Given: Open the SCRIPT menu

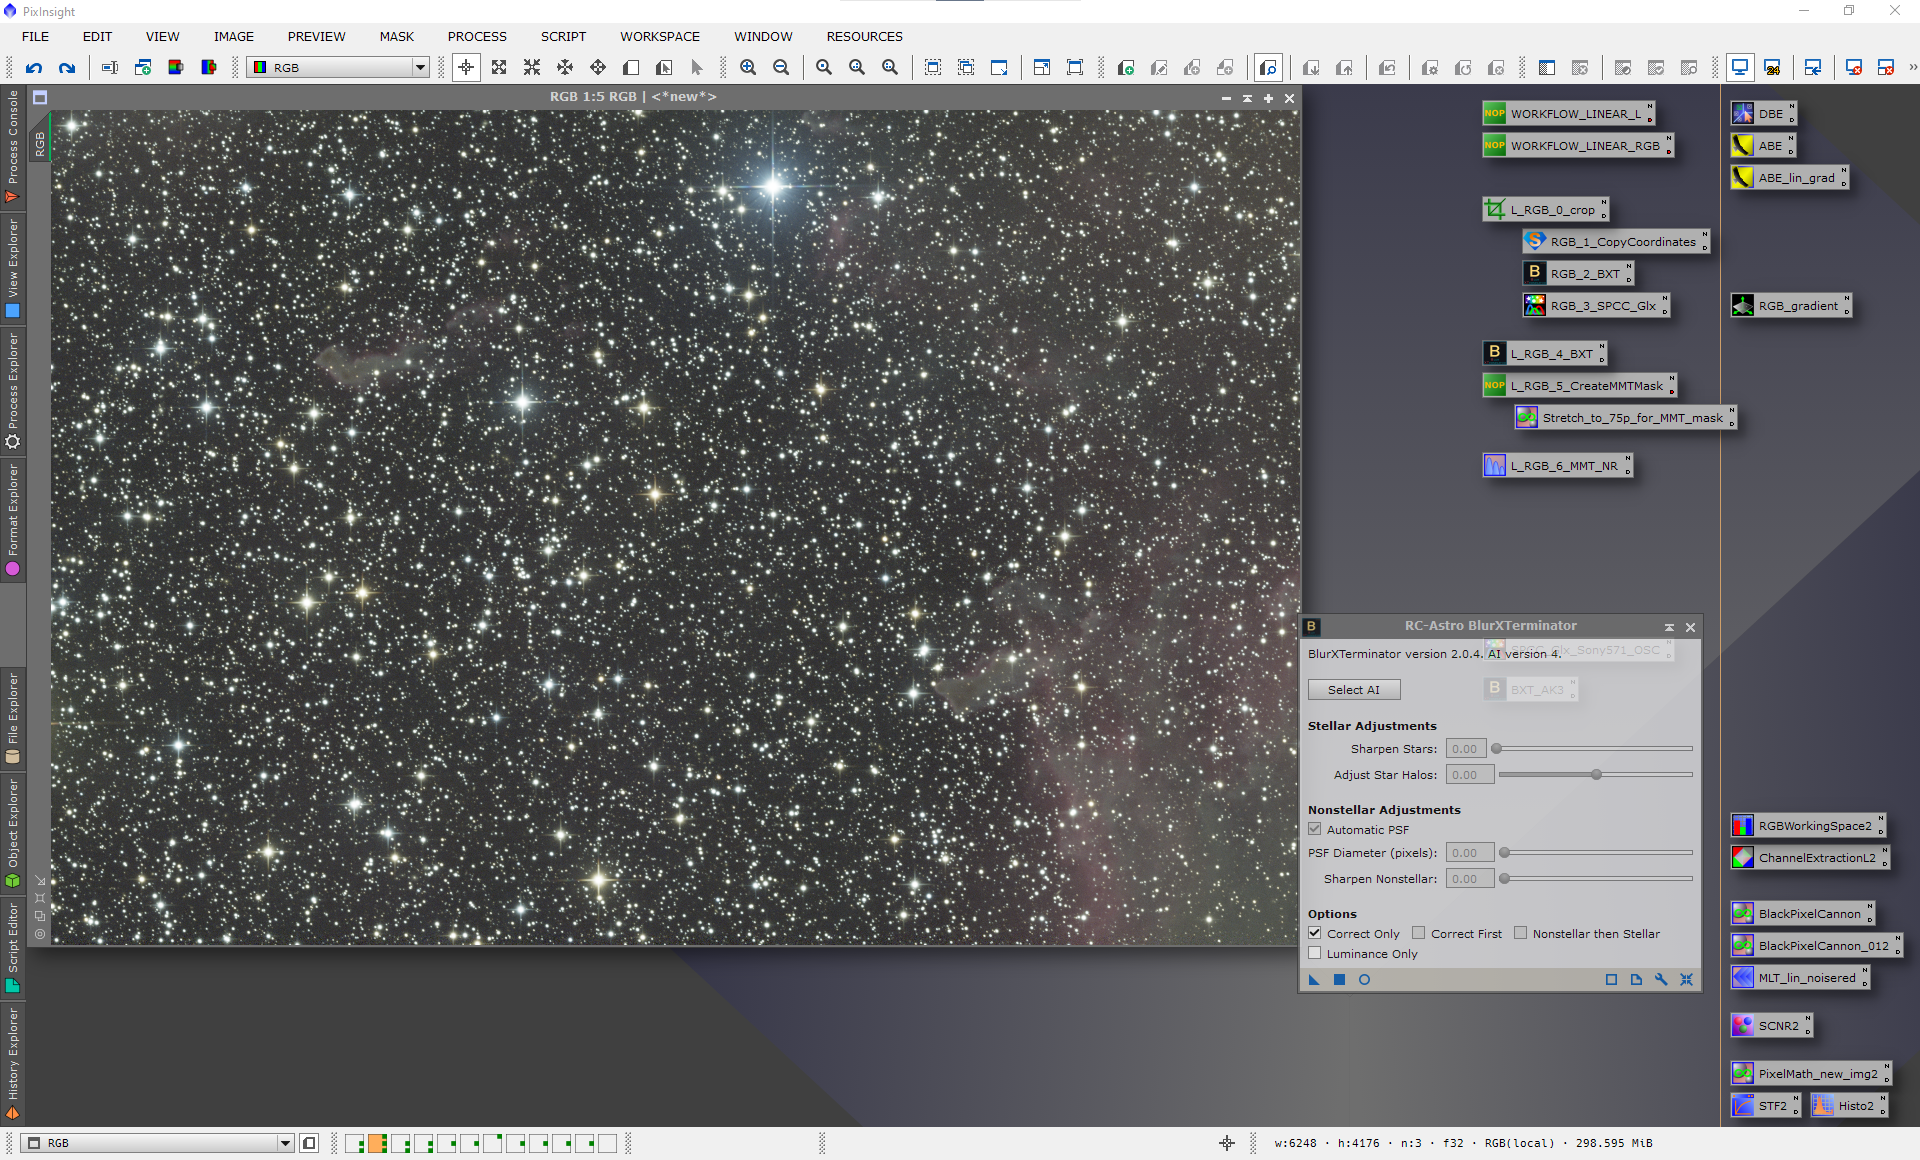Looking at the screenshot, I should [563, 36].
